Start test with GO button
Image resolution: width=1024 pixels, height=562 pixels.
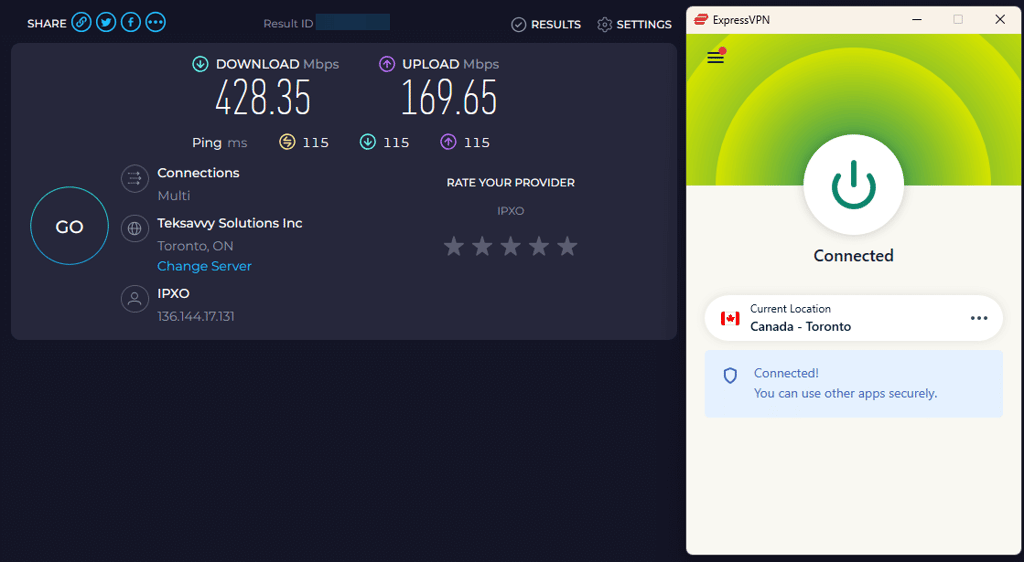(x=69, y=226)
